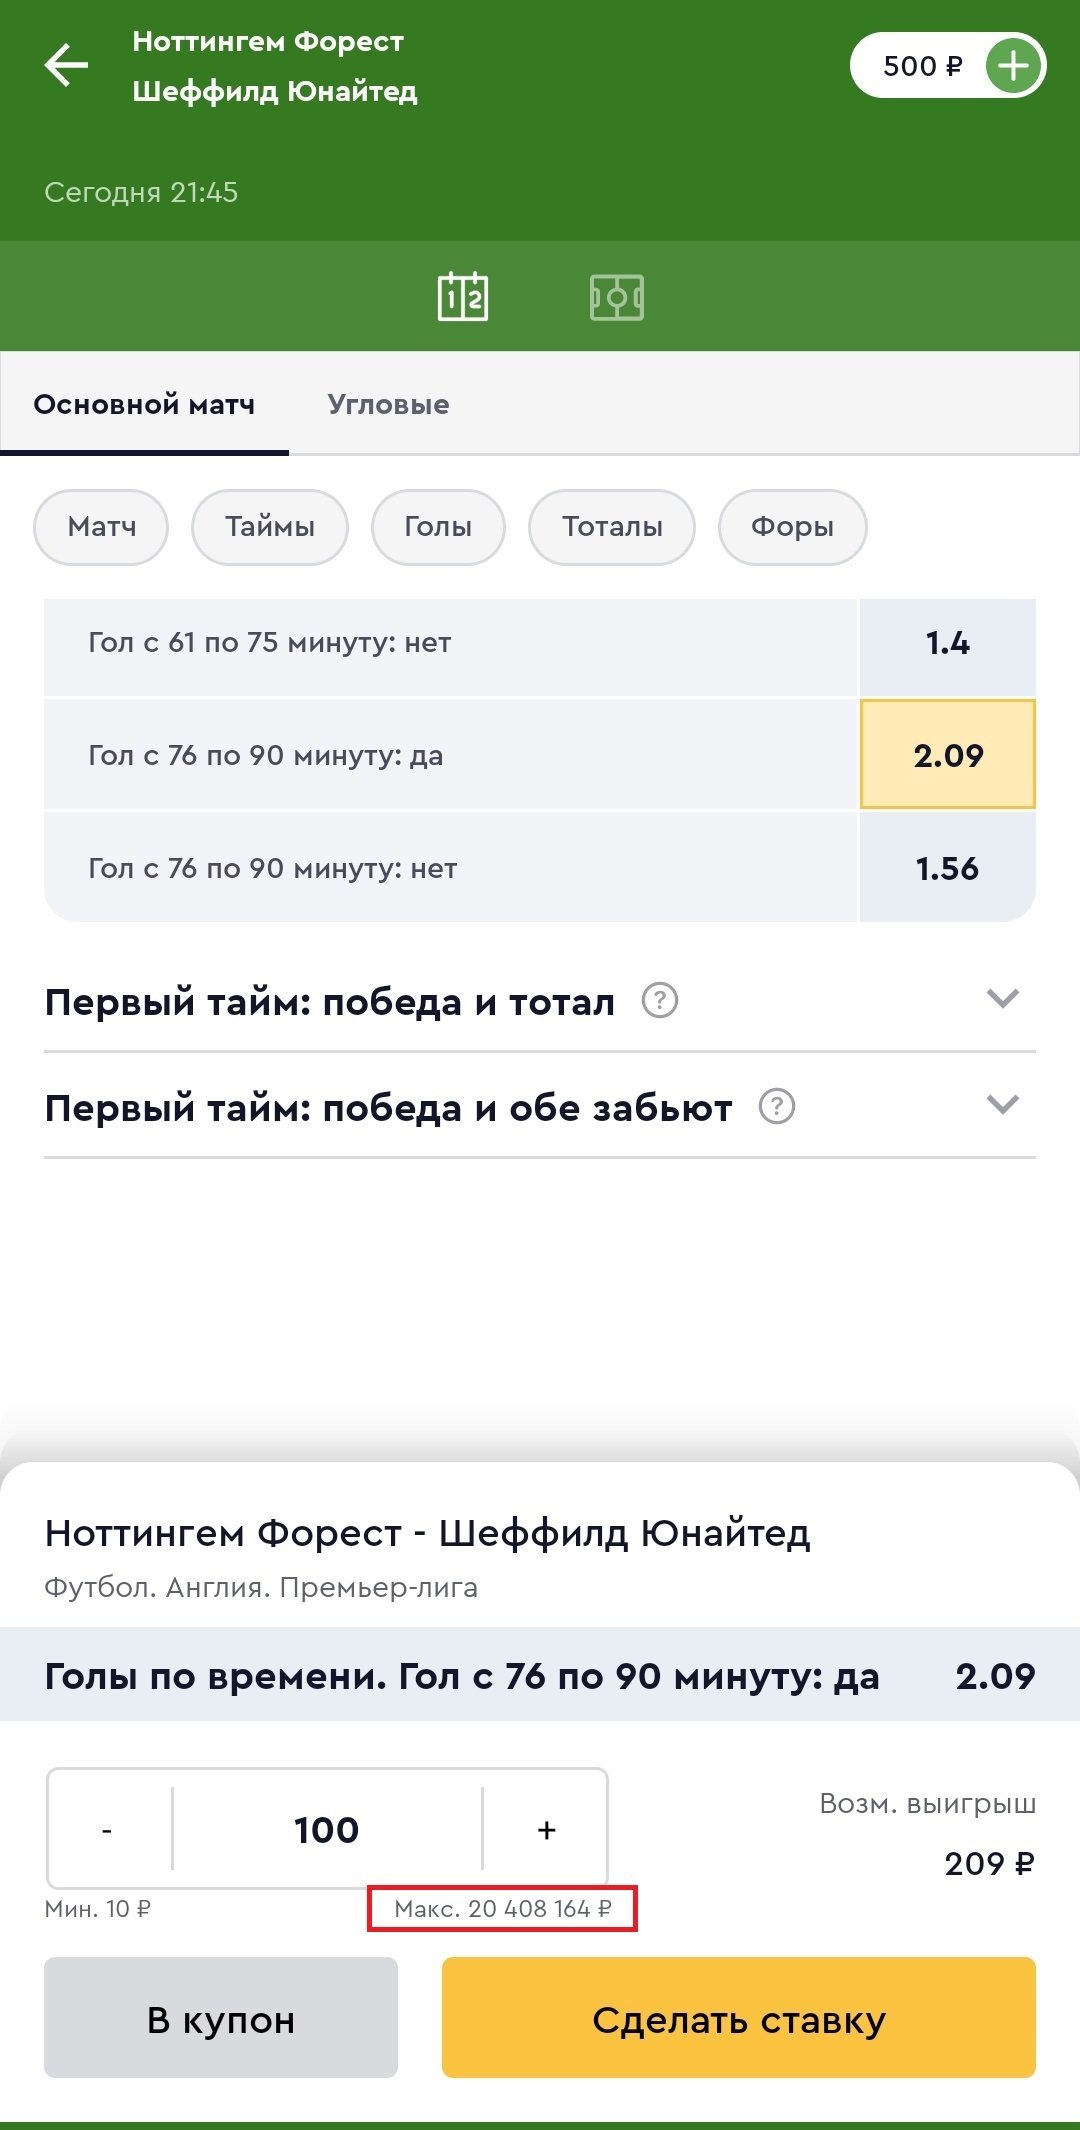This screenshot has height=2130, width=1080.
Task: Tap the stake amount field showing 100
Action: click(x=327, y=1830)
